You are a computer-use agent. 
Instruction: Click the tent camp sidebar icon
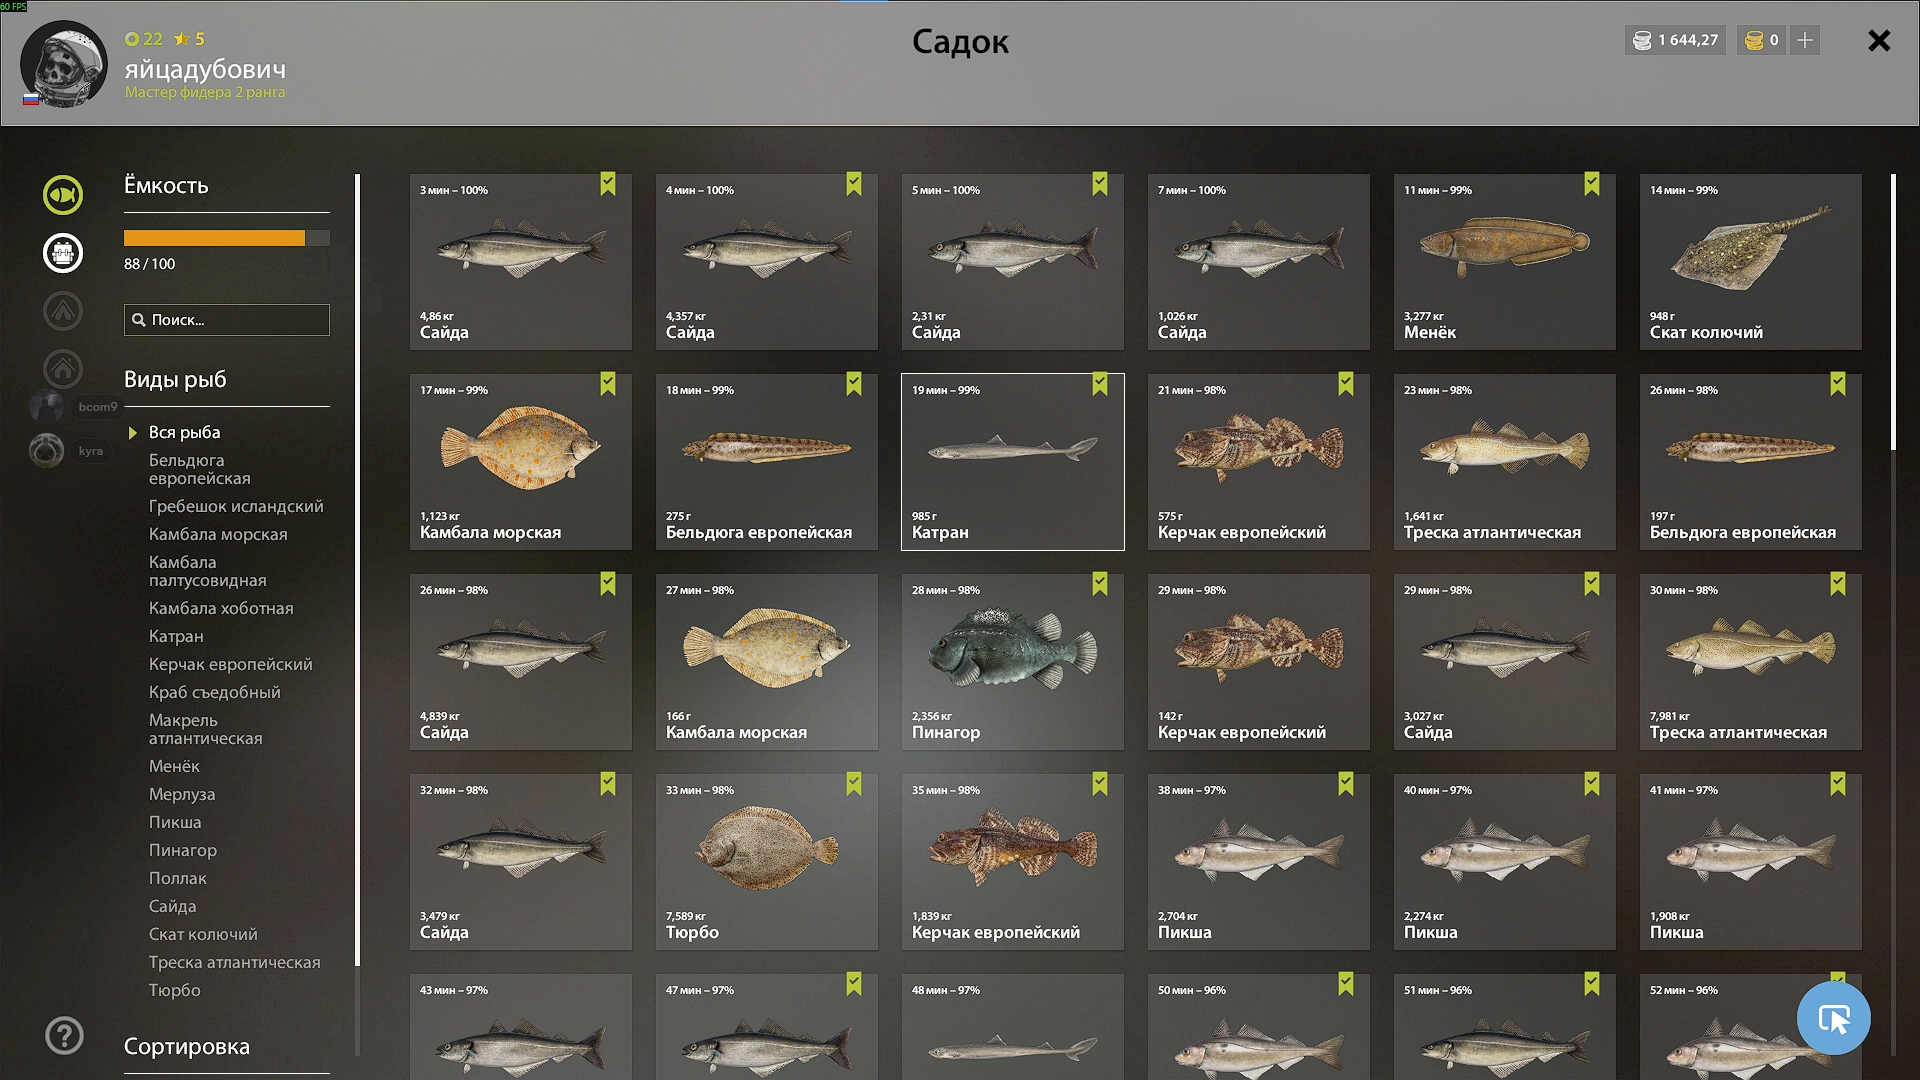(x=63, y=311)
